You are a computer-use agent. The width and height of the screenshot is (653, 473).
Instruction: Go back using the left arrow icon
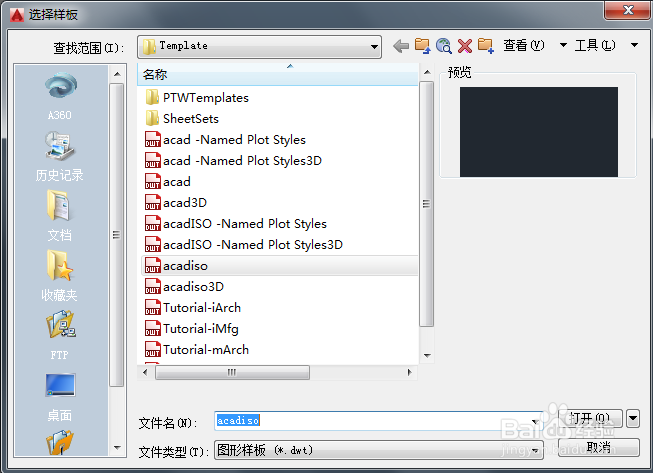tap(401, 46)
